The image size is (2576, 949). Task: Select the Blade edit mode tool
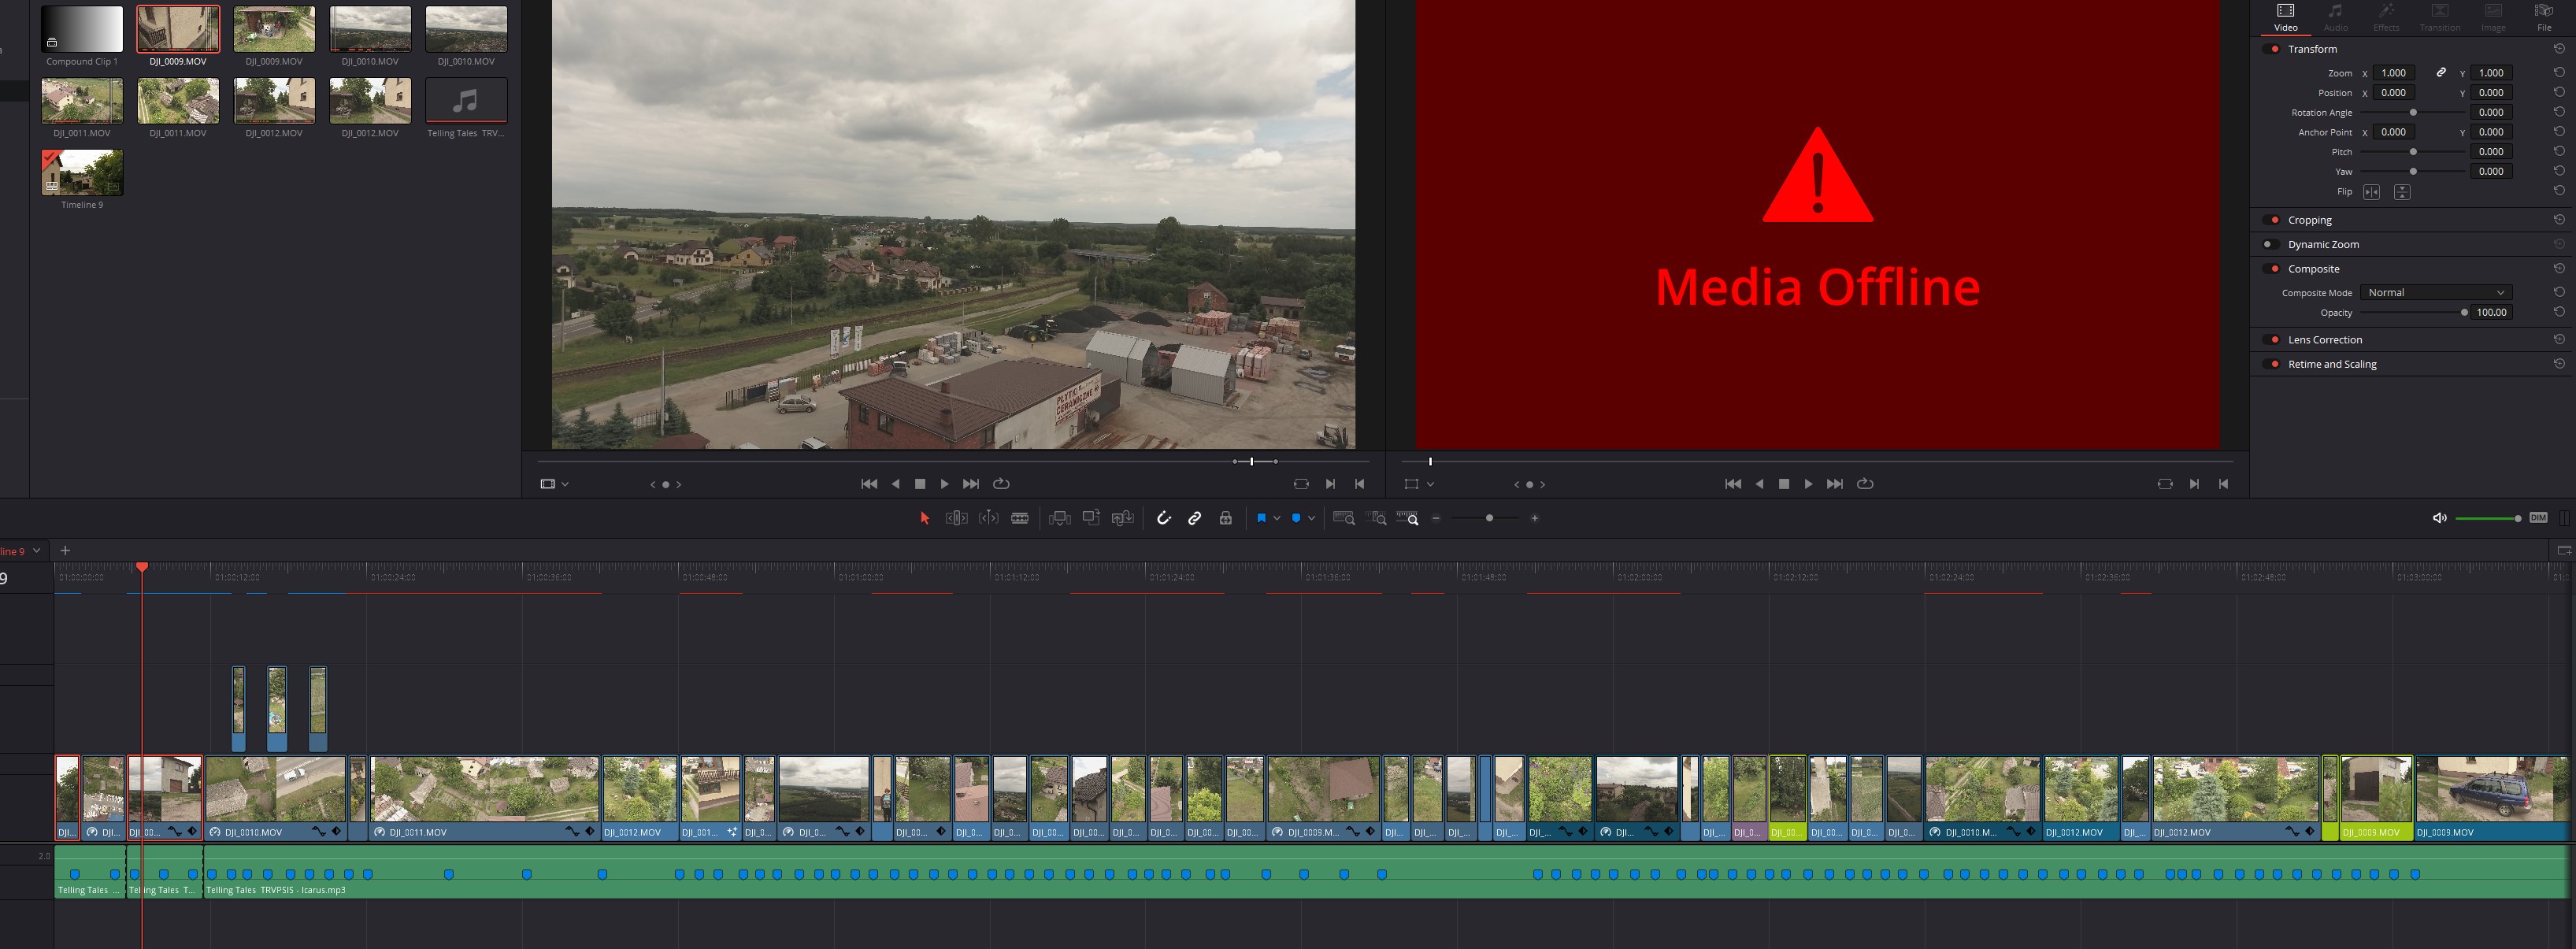tap(1020, 518)
